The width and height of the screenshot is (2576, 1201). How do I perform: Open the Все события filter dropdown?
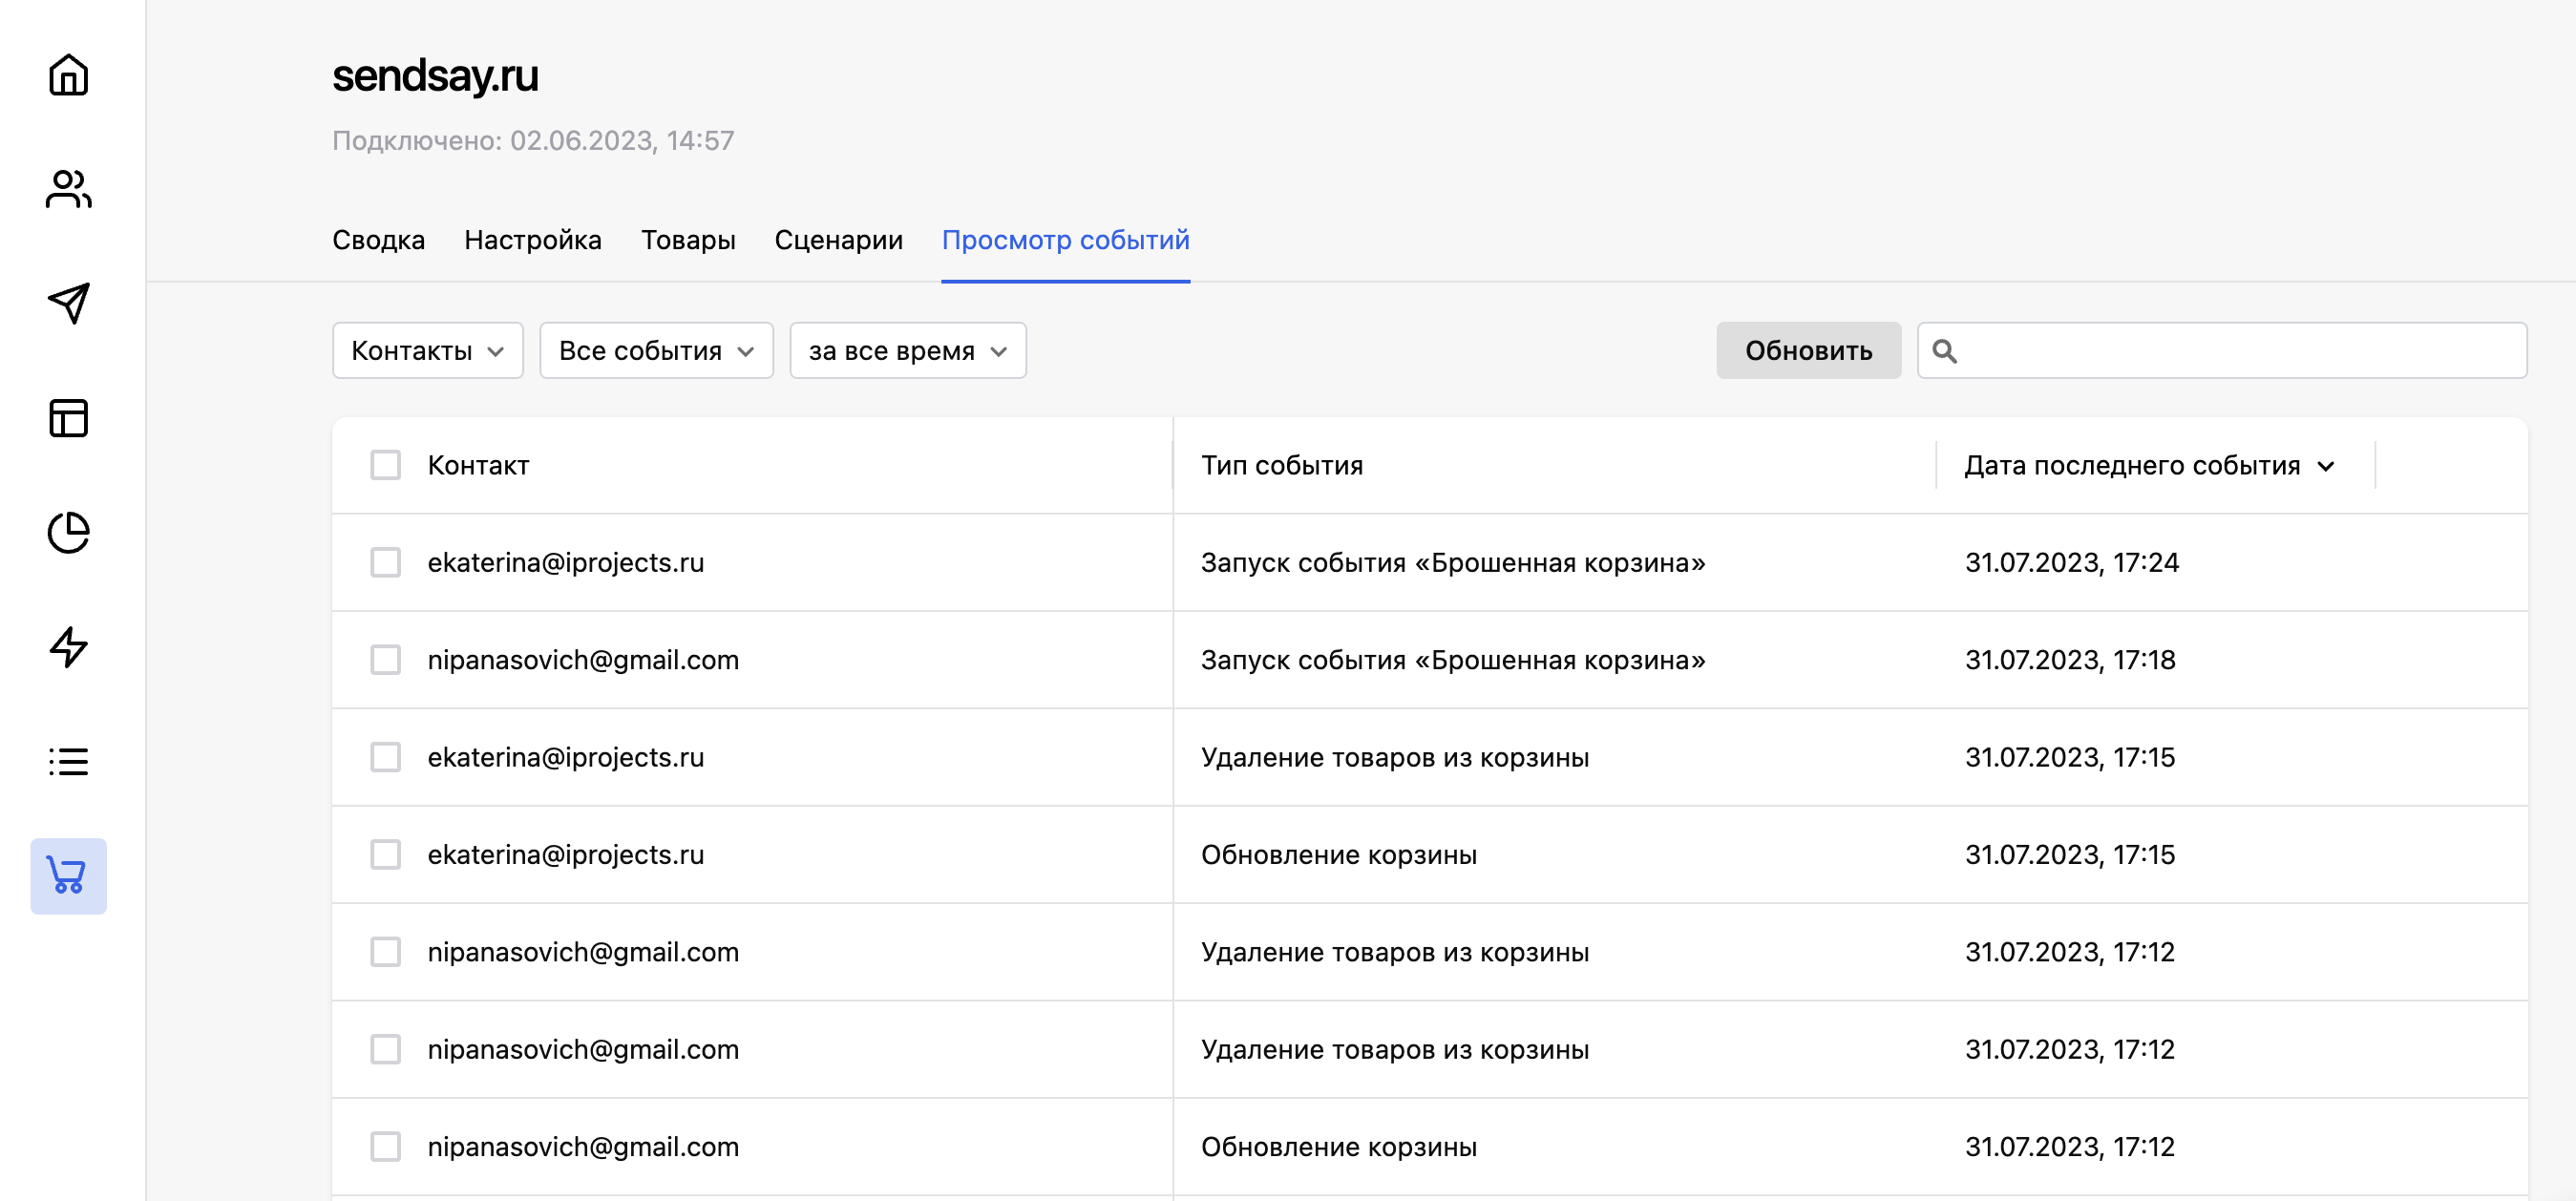[656, 351]
